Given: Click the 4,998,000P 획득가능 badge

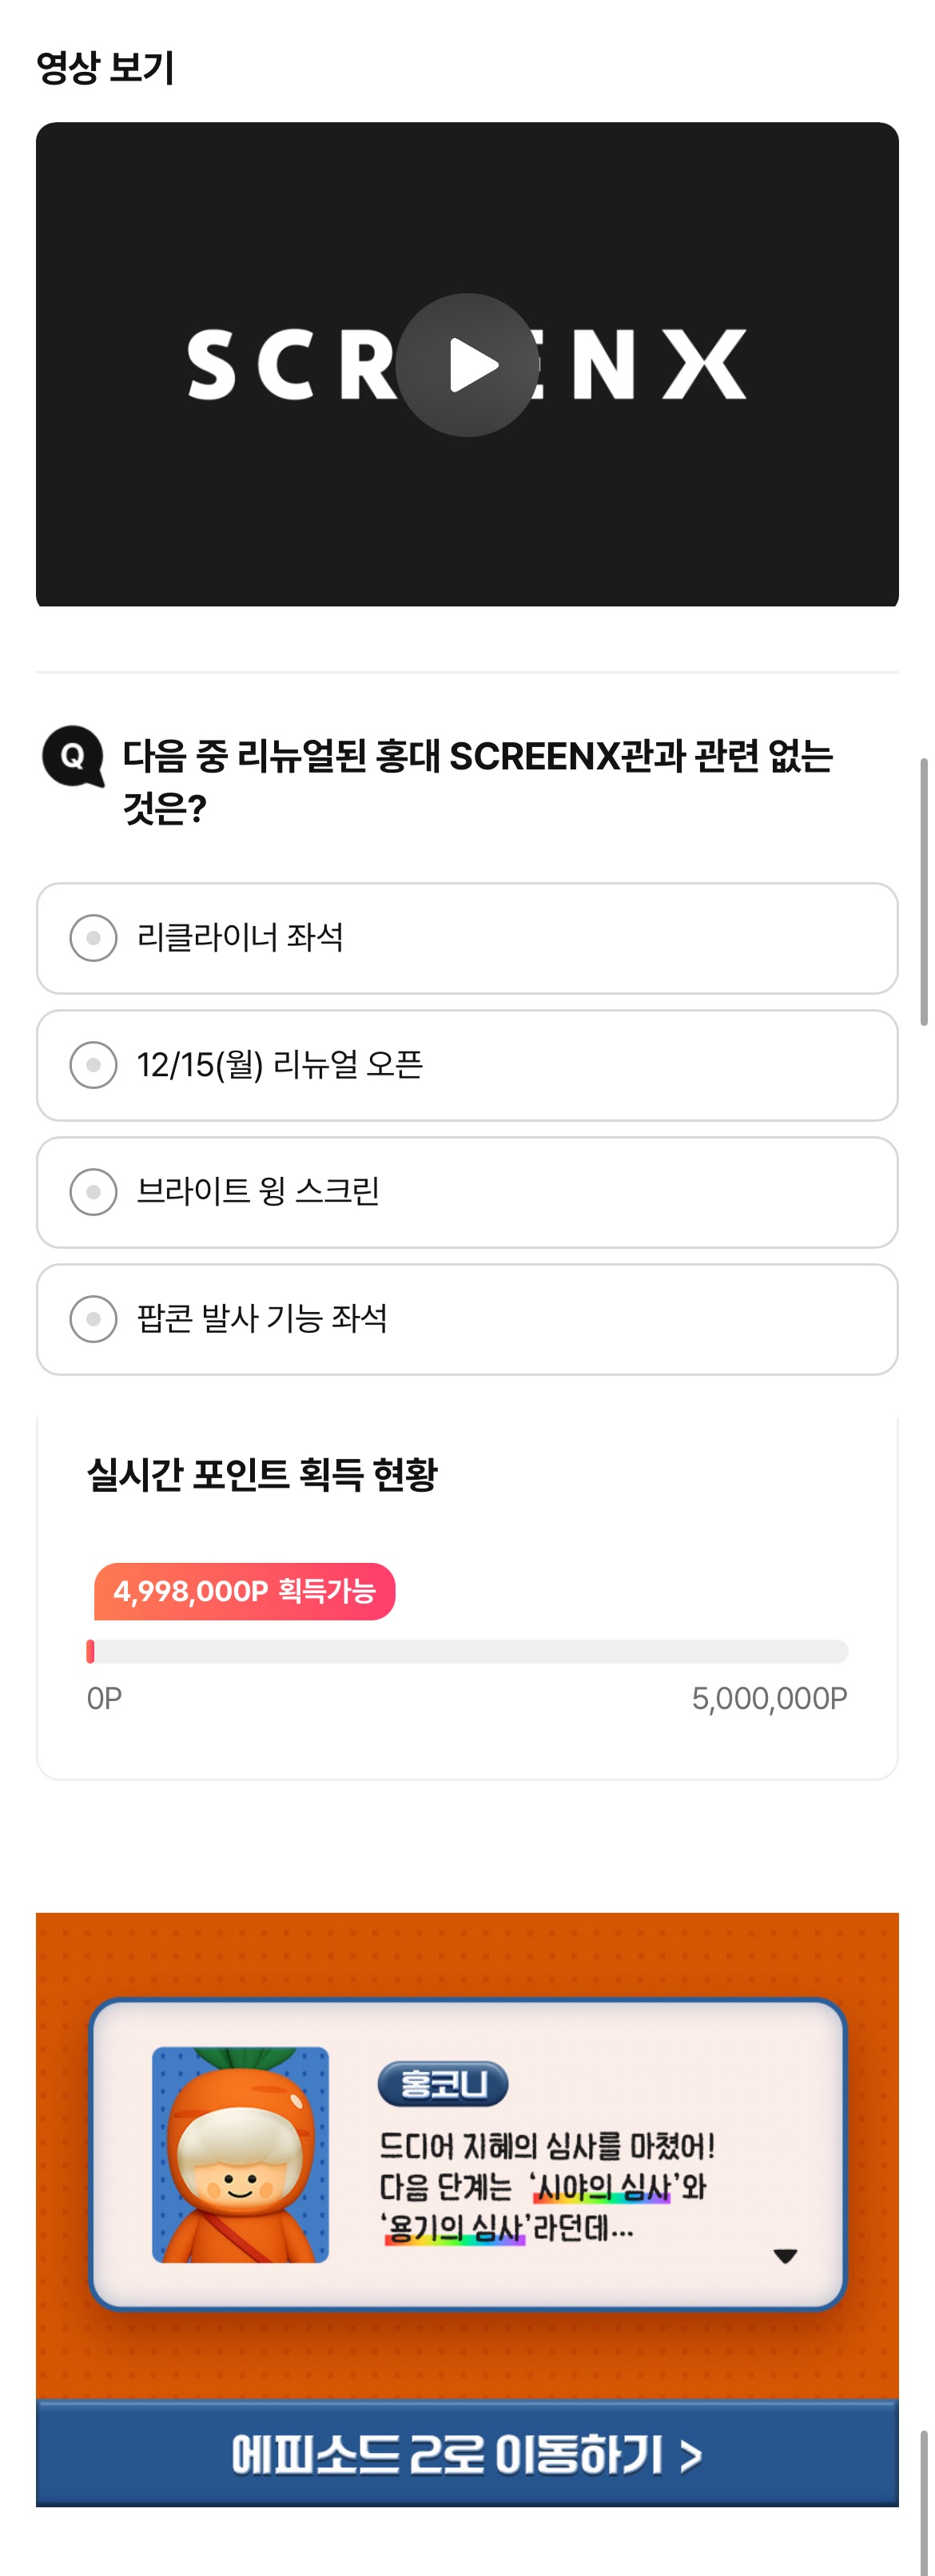Looking at the screenshot, I should [244, 1591].
